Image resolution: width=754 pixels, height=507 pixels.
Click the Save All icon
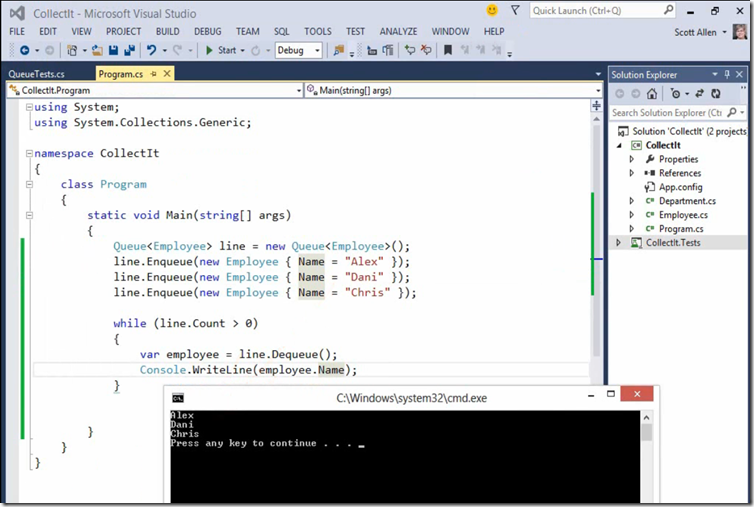tap(129, 50)
